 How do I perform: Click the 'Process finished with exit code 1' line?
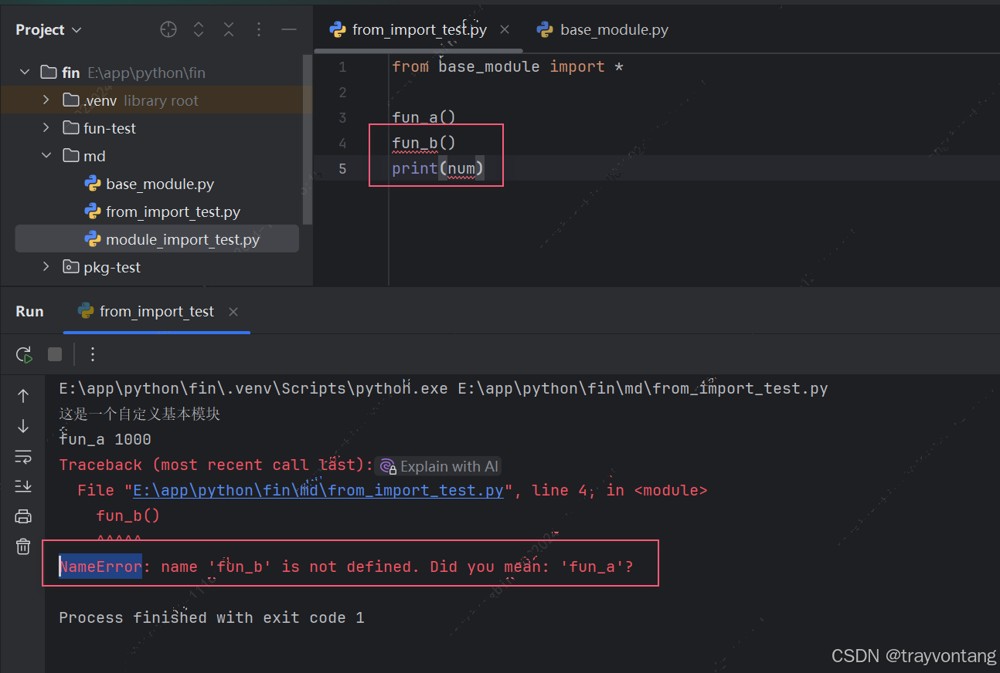click(212, 618)
